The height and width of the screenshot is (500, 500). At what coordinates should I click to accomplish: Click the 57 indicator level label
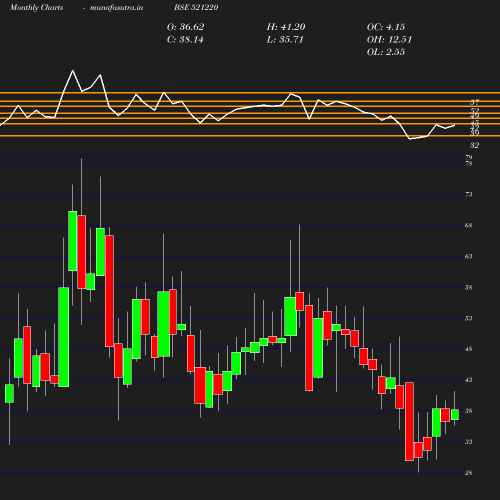[x=475, y=102]
